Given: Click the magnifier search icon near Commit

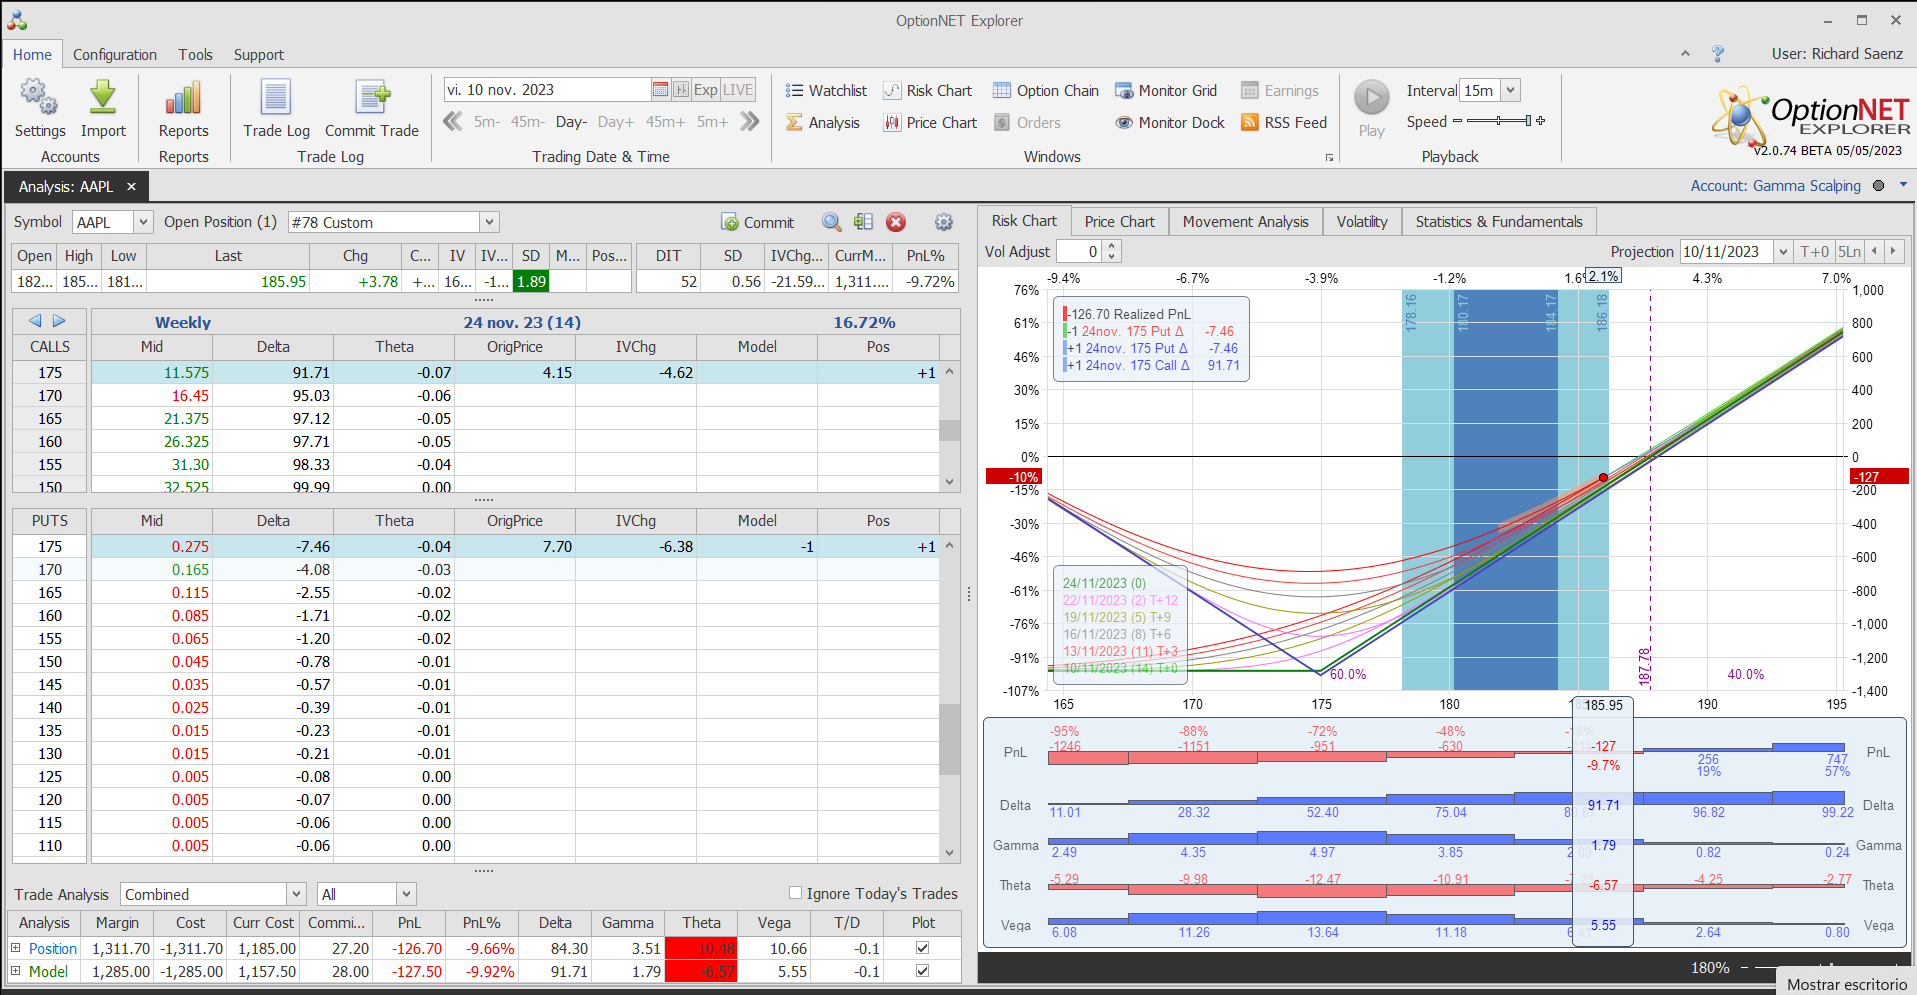Looking at the screenshot, I should 831,222.
